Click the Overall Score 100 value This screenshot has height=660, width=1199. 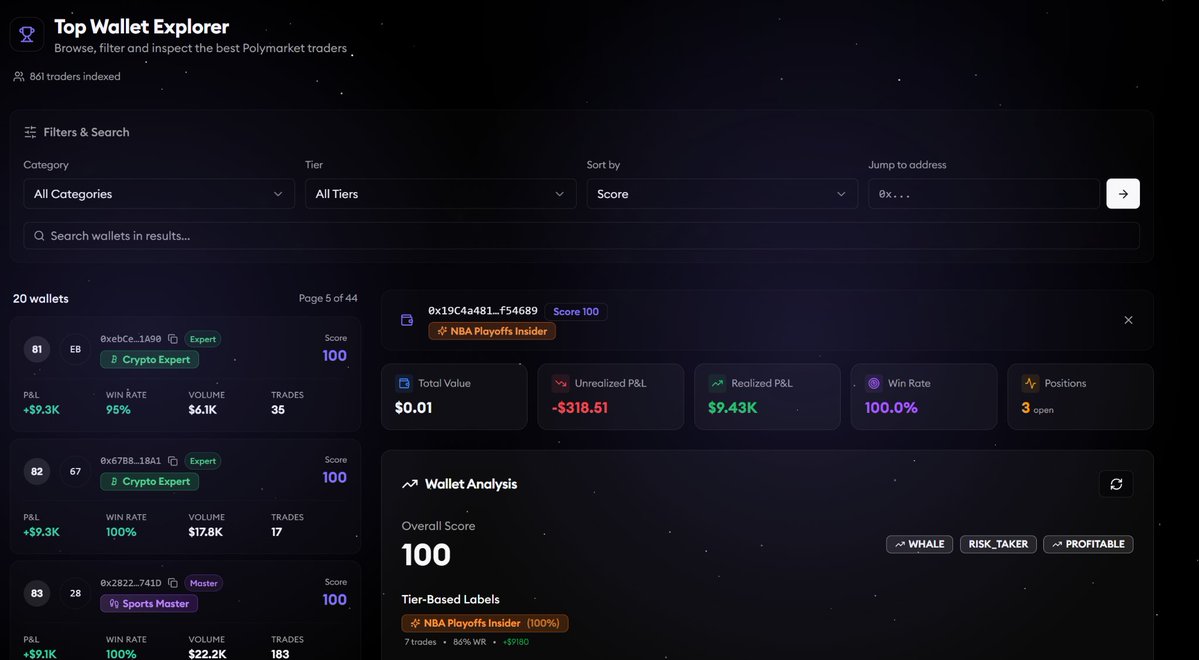[426, 554]
